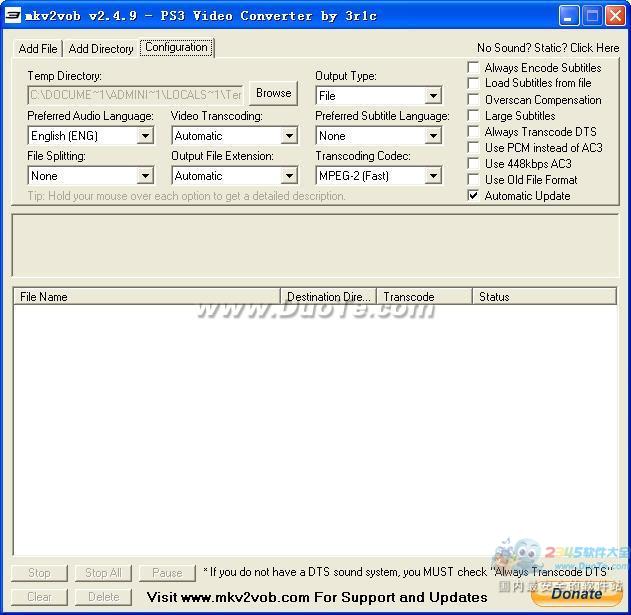Screen dimensions: 631x615
Task: Click Browse for temp directory
Action: 273,93
